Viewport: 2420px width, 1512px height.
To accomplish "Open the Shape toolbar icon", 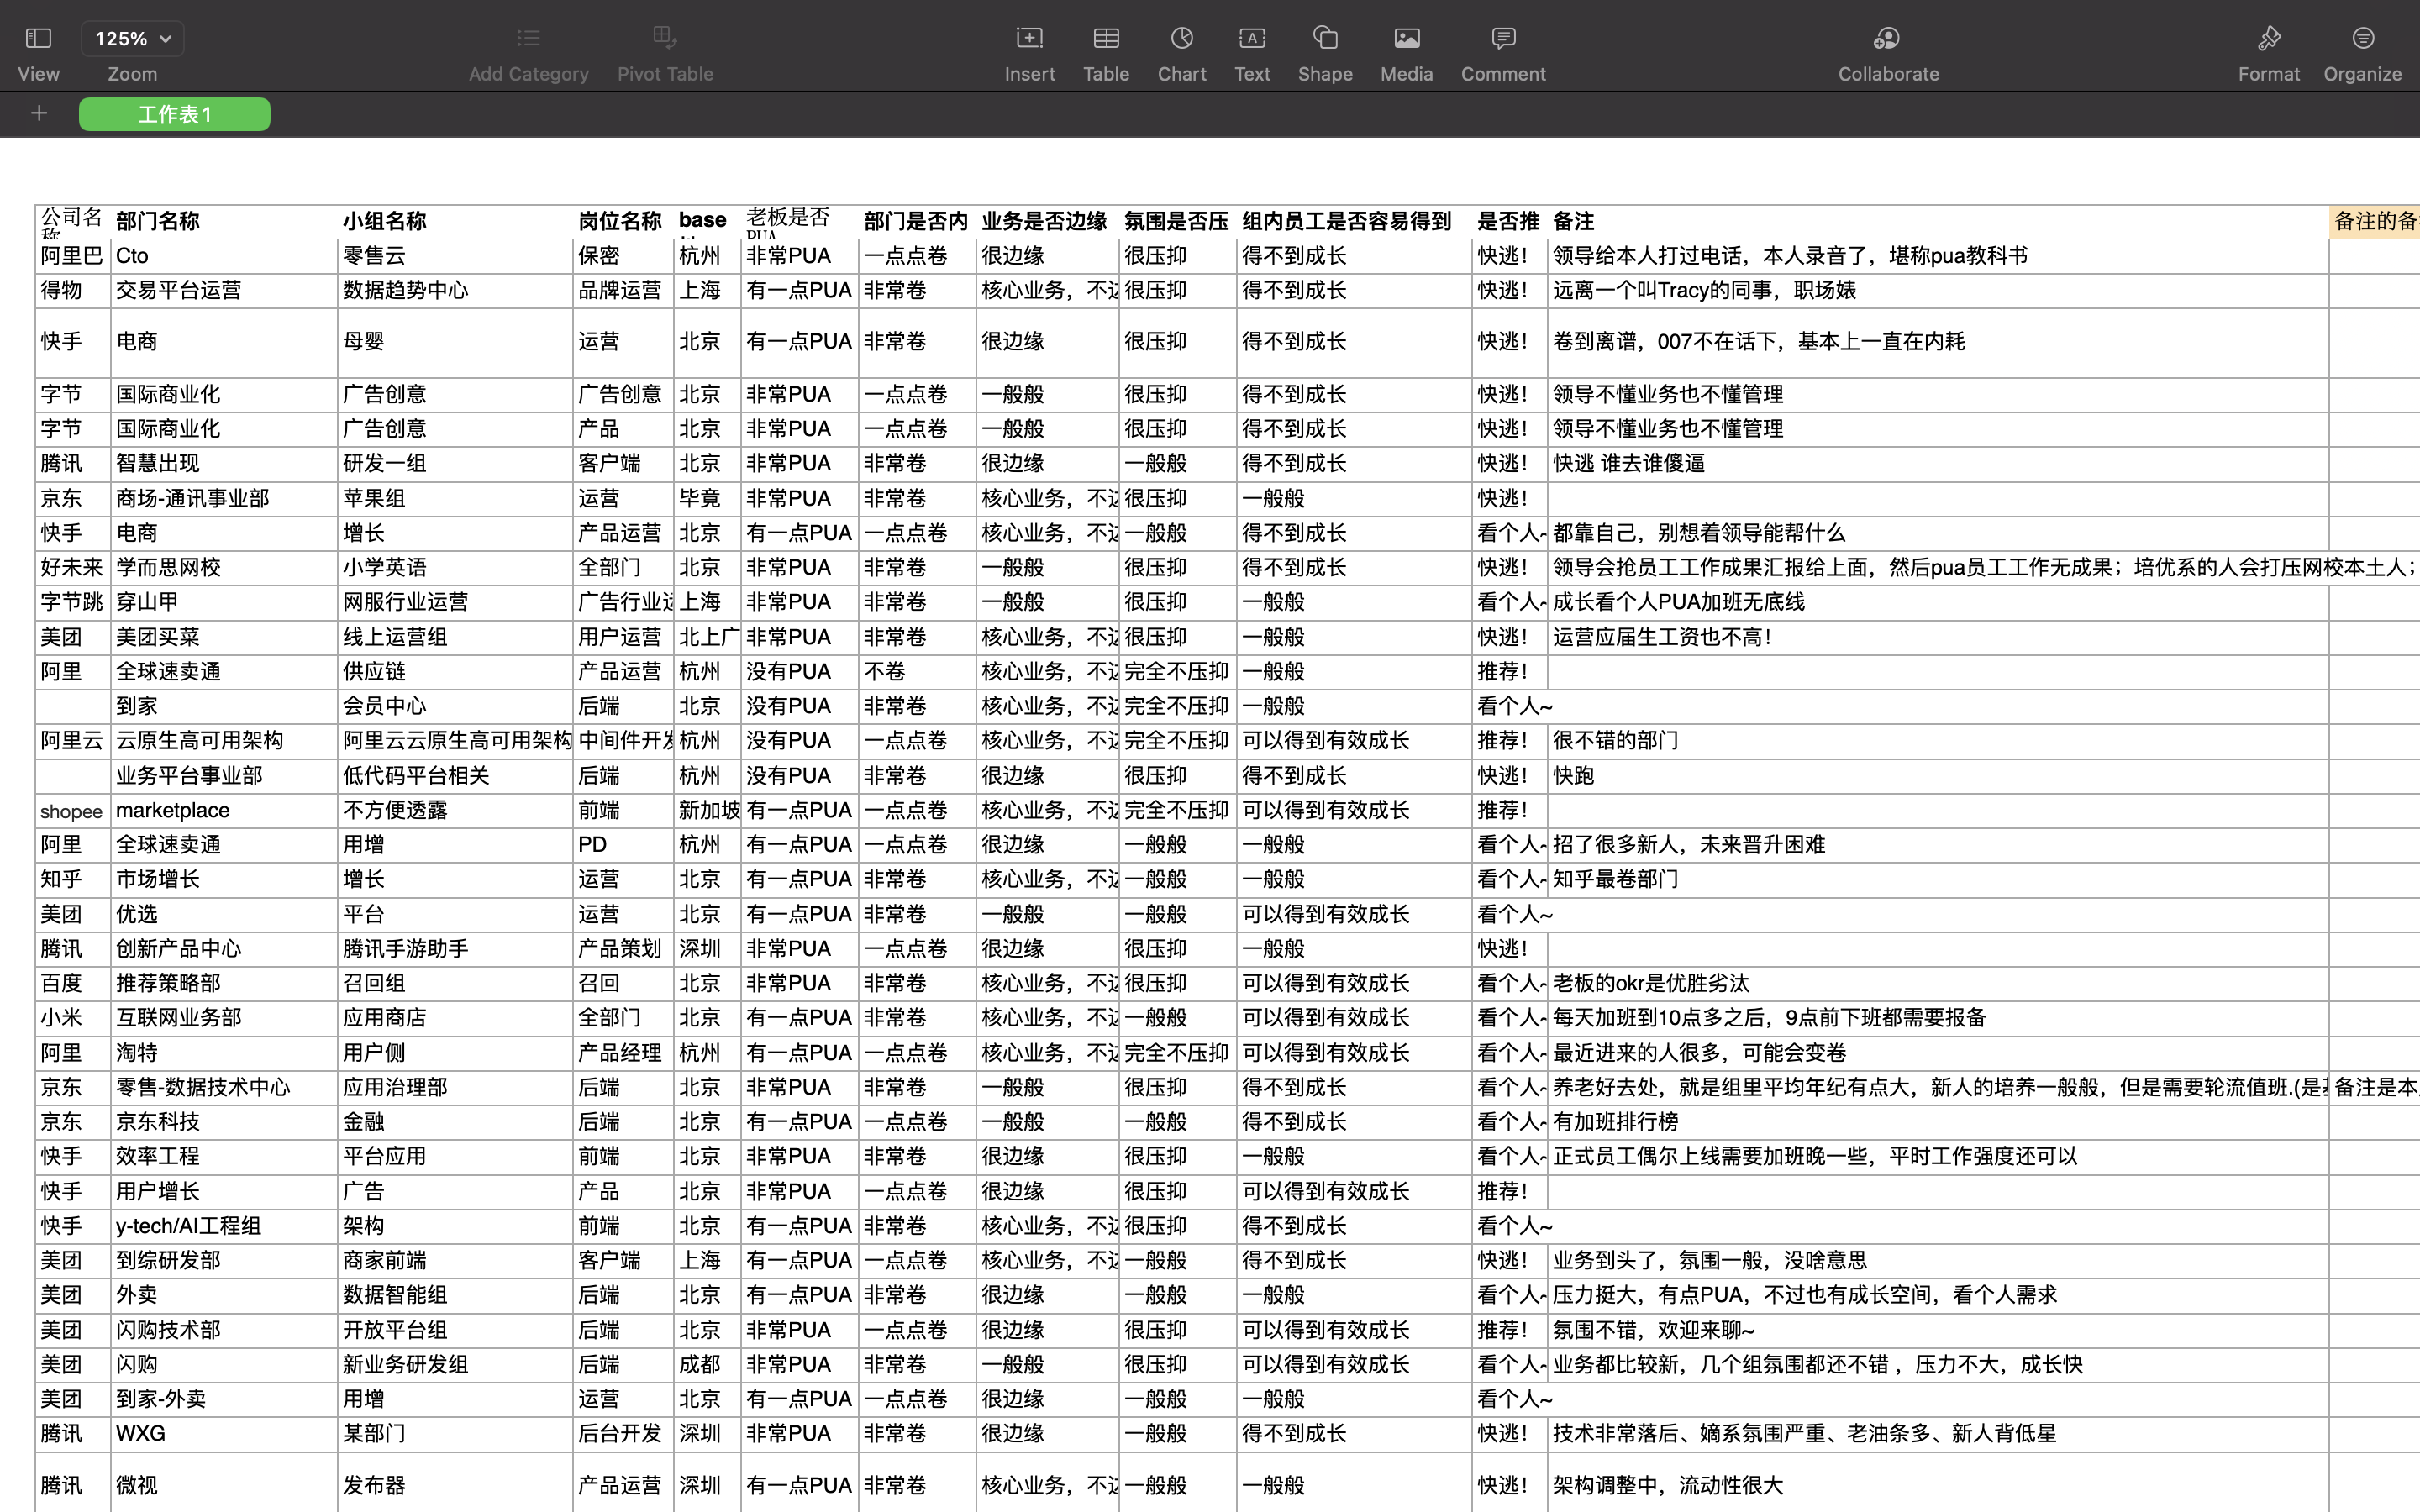I will pos(1325,39).
